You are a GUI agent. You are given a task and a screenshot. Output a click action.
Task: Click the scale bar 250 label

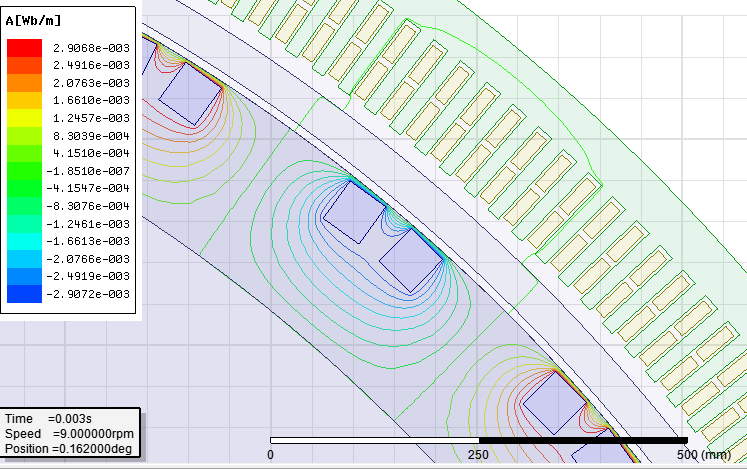(x=478, y=455)
